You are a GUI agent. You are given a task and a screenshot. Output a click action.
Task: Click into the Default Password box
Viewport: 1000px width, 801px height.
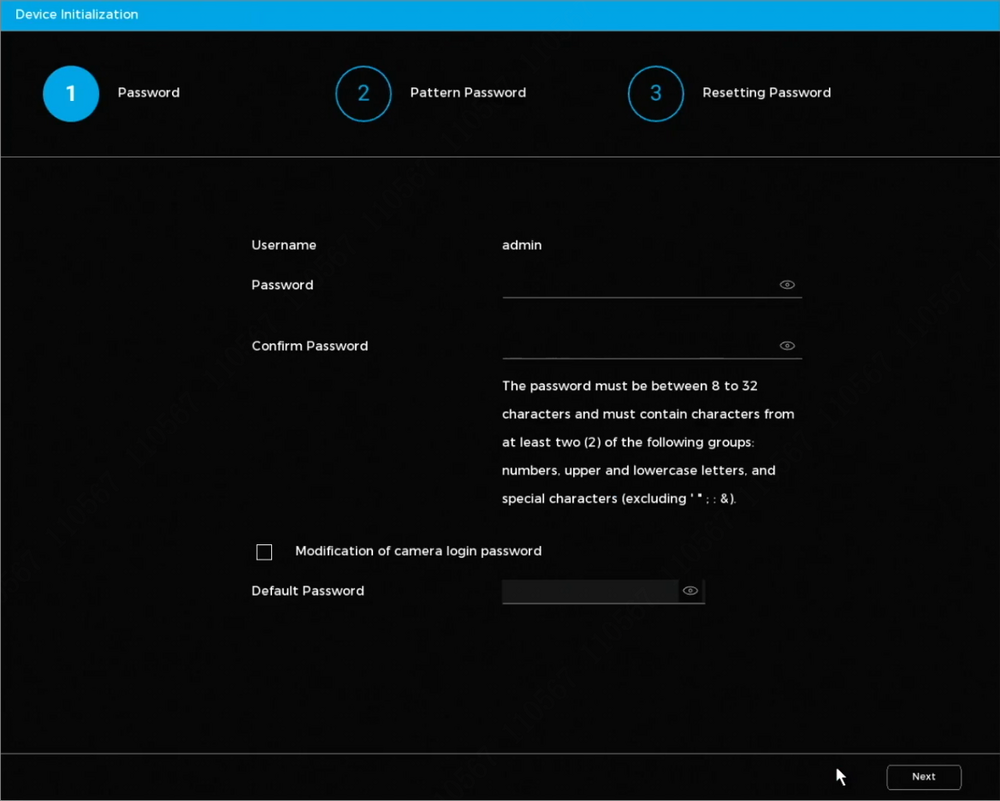pyautogui.click(x=589, y=591)
